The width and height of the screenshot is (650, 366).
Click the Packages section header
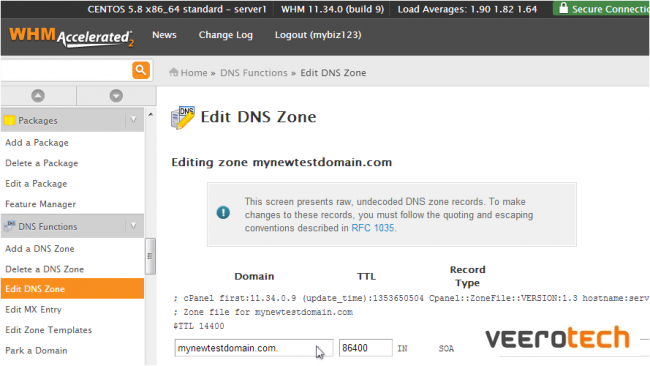[x=73, y=120]
